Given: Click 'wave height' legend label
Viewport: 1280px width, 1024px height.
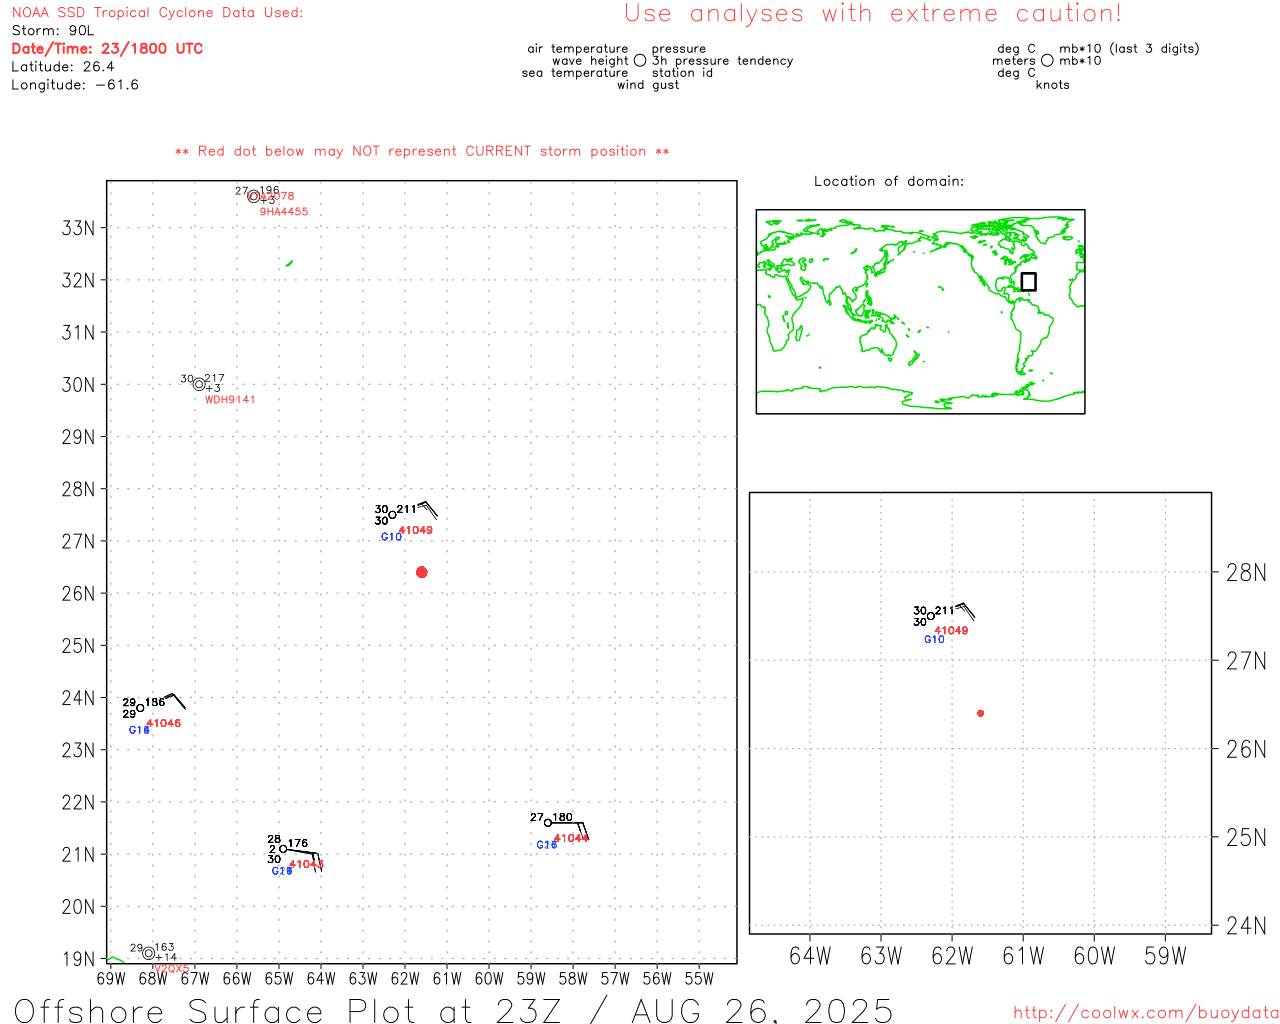Looking at the screenshot, I should coord(590,61).
